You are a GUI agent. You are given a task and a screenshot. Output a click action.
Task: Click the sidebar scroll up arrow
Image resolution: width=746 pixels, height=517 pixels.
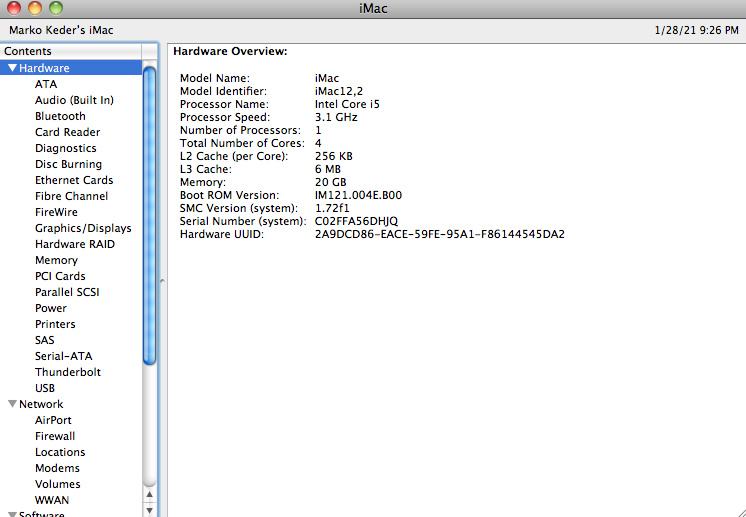(x=149, y=495)
